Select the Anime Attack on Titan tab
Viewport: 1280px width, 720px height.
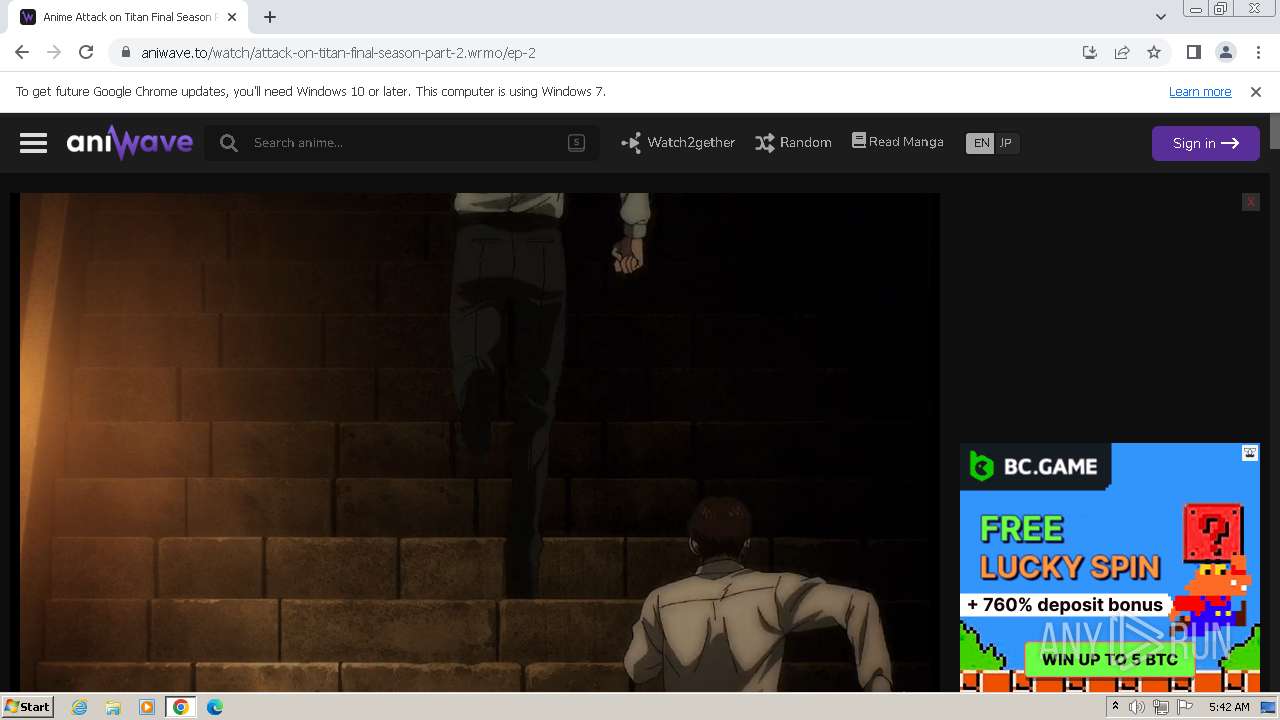point(128,17)
